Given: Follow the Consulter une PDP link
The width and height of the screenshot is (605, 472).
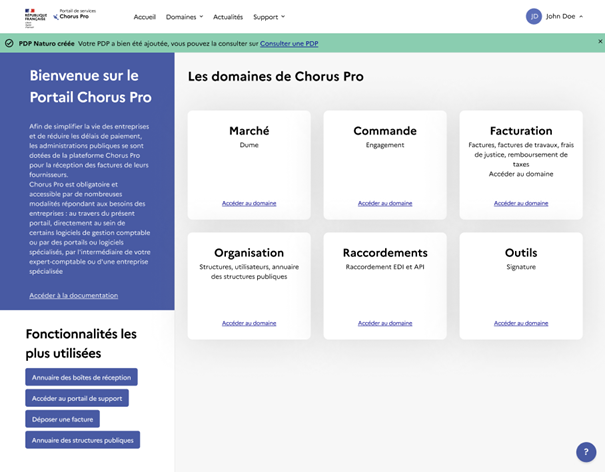Looking at the screenshot, I should (x=289, y=44).
